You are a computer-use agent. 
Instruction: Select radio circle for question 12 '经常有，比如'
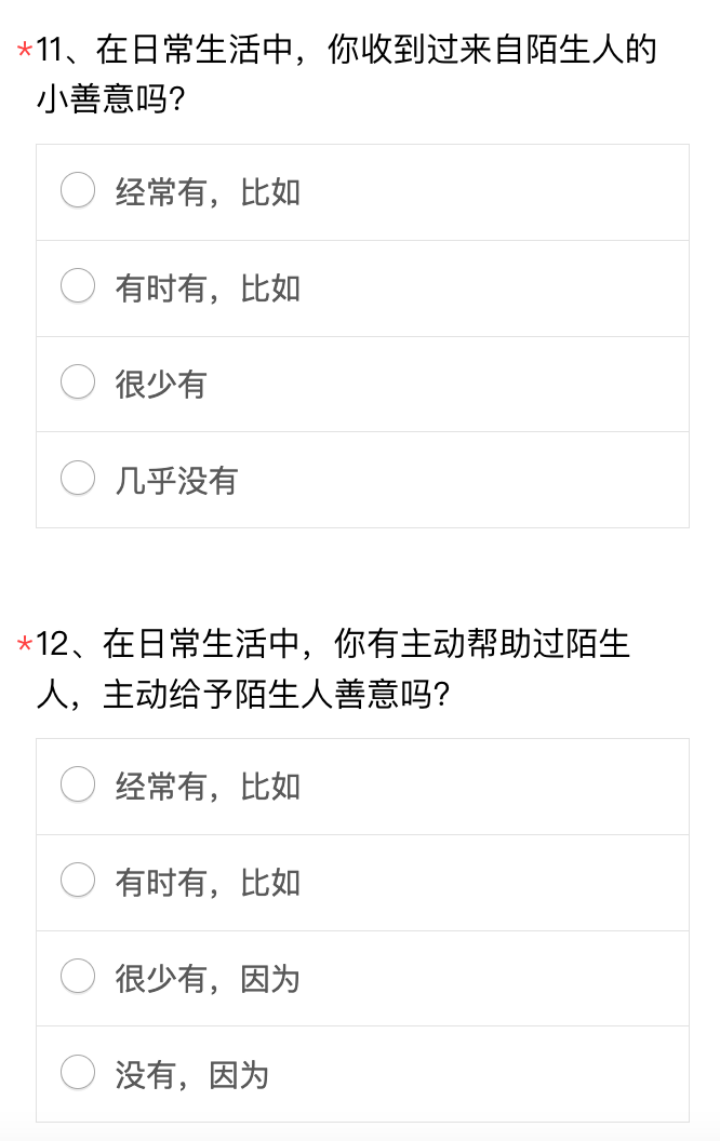coord(78,785)
